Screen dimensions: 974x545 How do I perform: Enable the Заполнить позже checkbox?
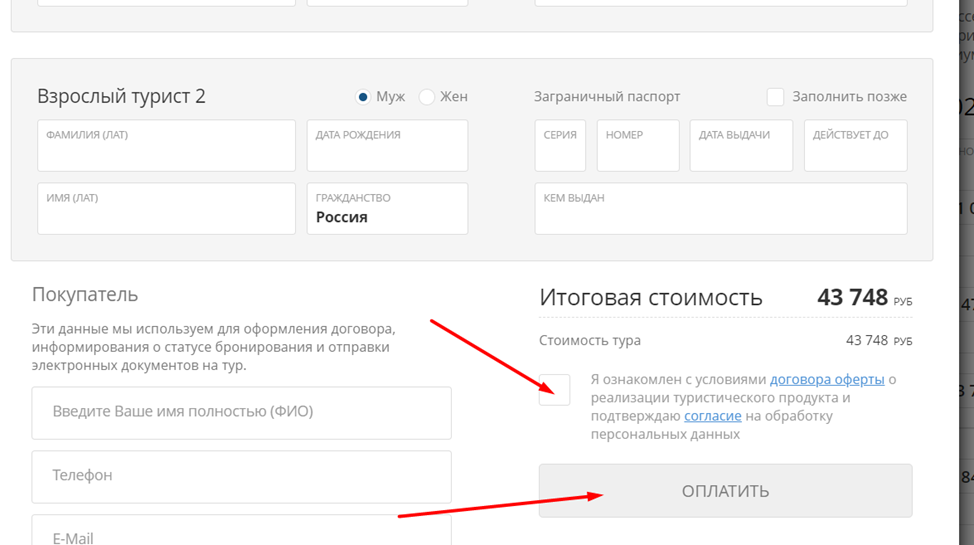pos(775,97)
